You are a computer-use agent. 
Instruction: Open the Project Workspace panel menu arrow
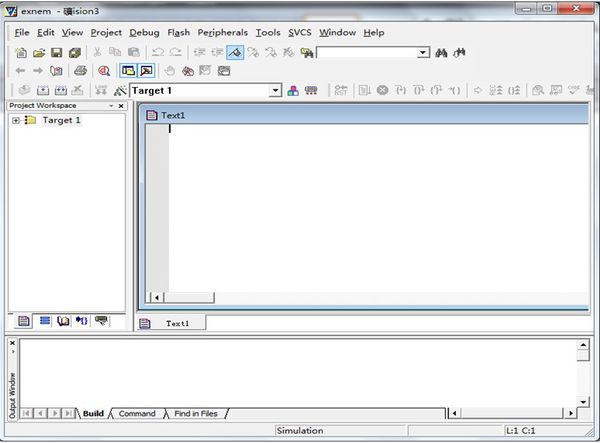point(111,106)
